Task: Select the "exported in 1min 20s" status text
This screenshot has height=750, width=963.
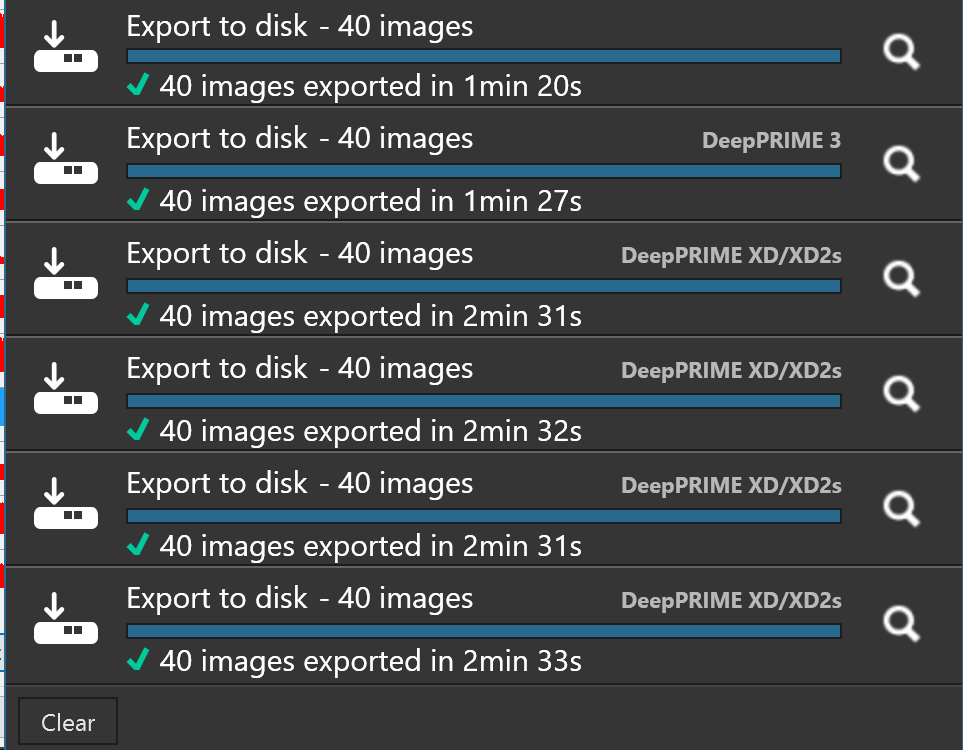Action: pos(370,87)
